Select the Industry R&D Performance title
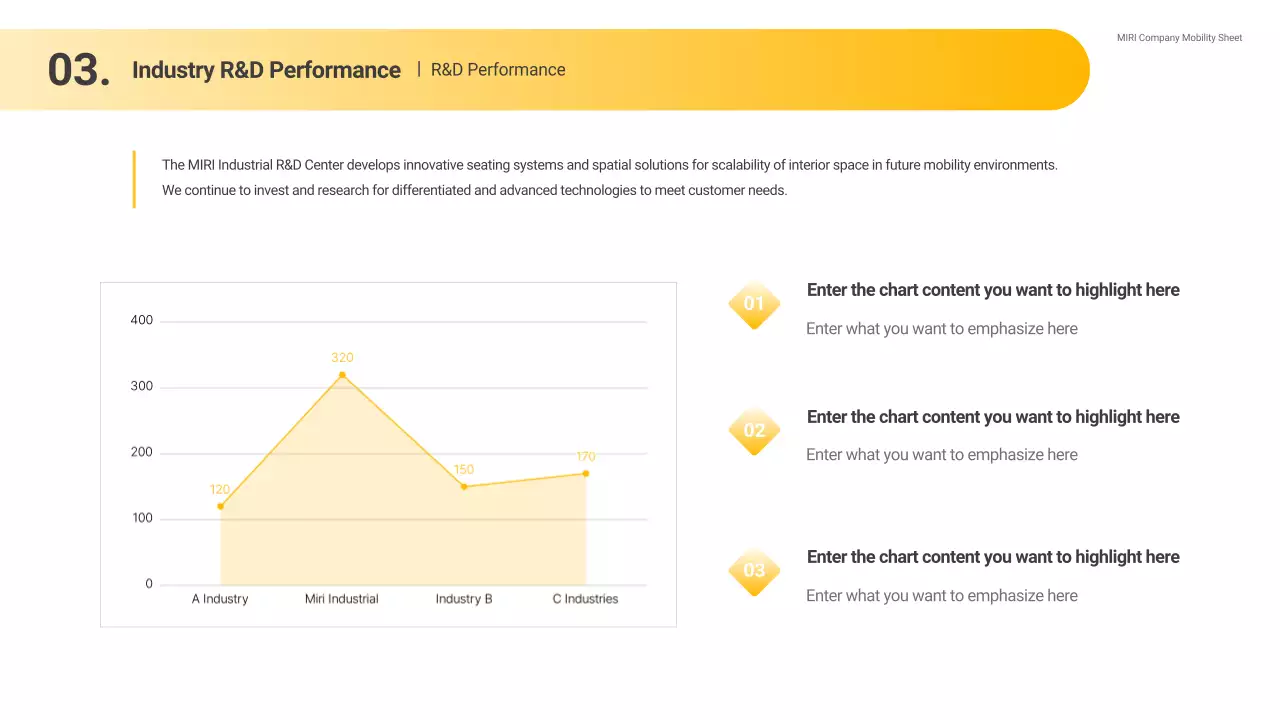The image size is (1280, 720). pyautogui.click(x=266, y=70)
